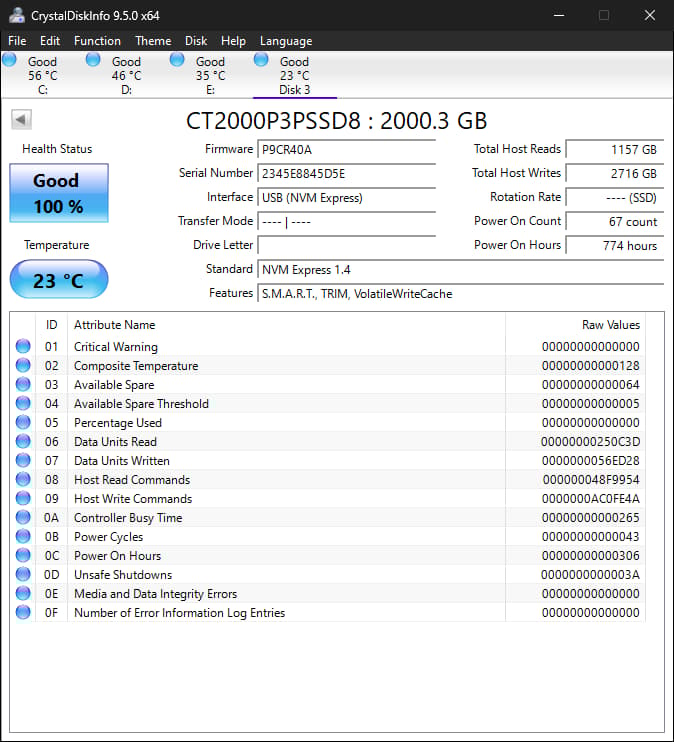
Task: Select the Percentage Used attribute name
Action: (118, 423)
